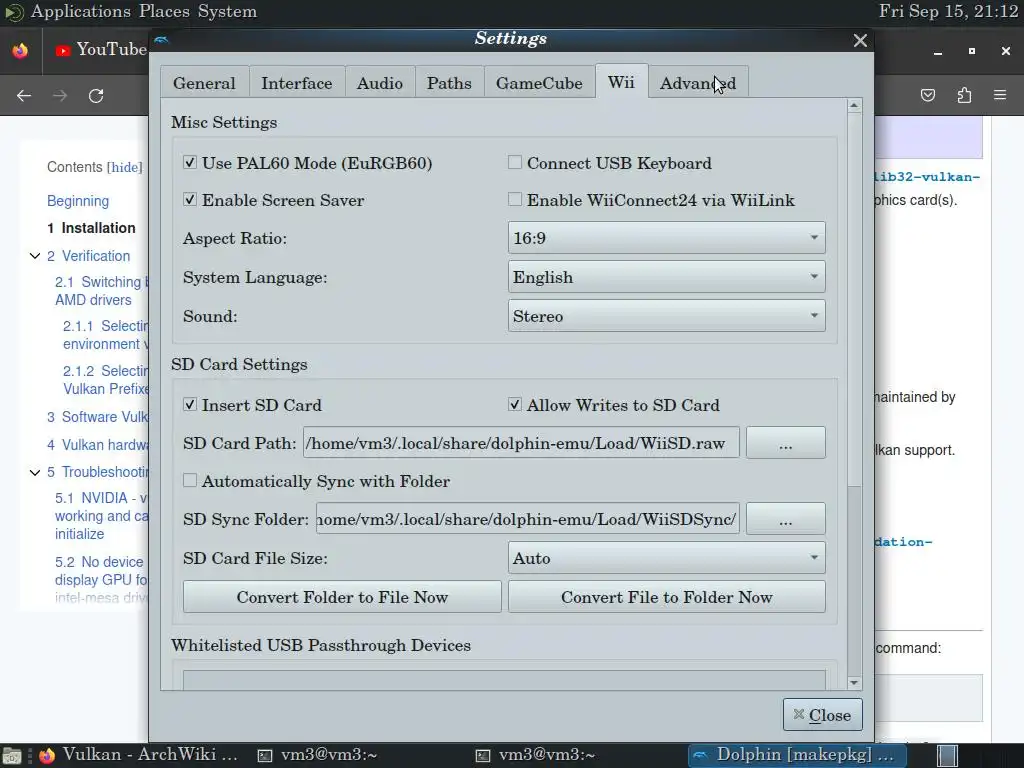
Task: Uncheck Allow Writes to SD Card
Action: coord(515,404)
